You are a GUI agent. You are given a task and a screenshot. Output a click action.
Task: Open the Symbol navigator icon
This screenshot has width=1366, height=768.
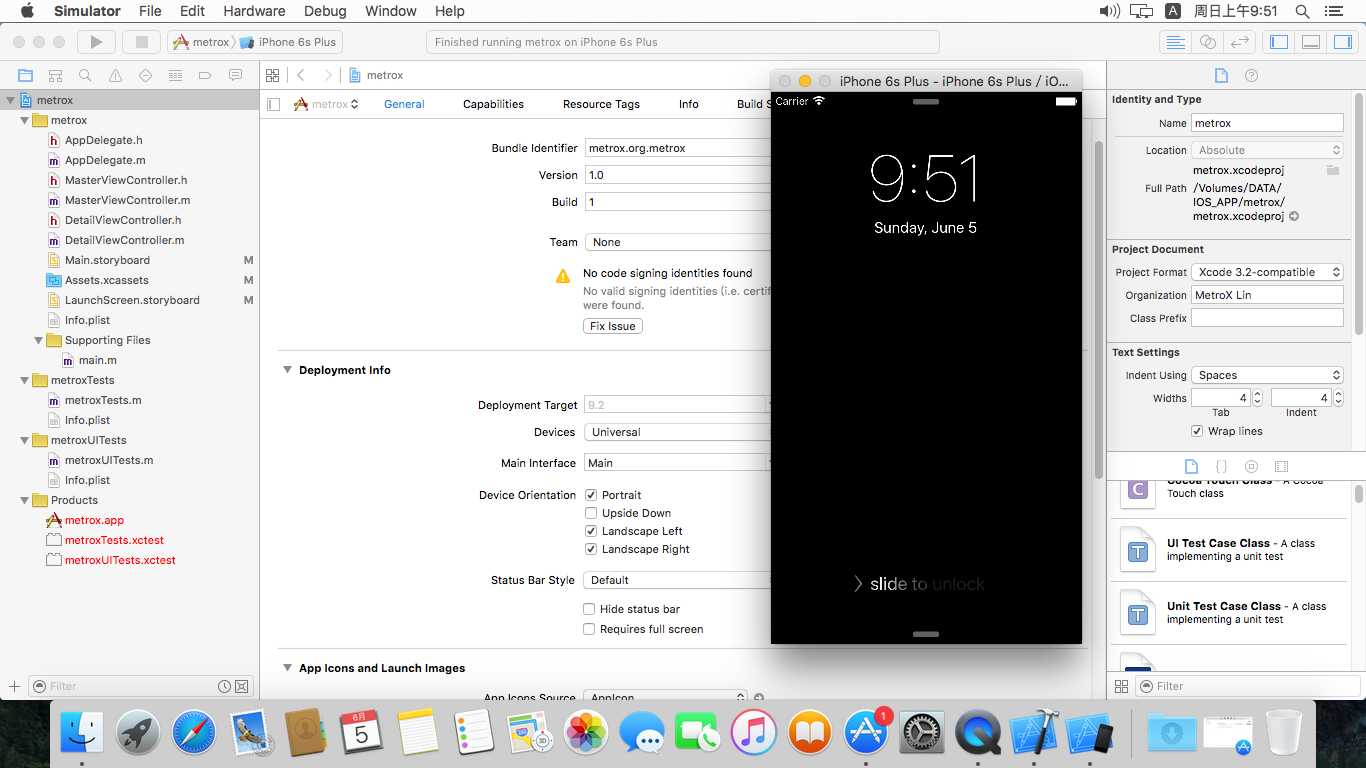click(56, 75)
